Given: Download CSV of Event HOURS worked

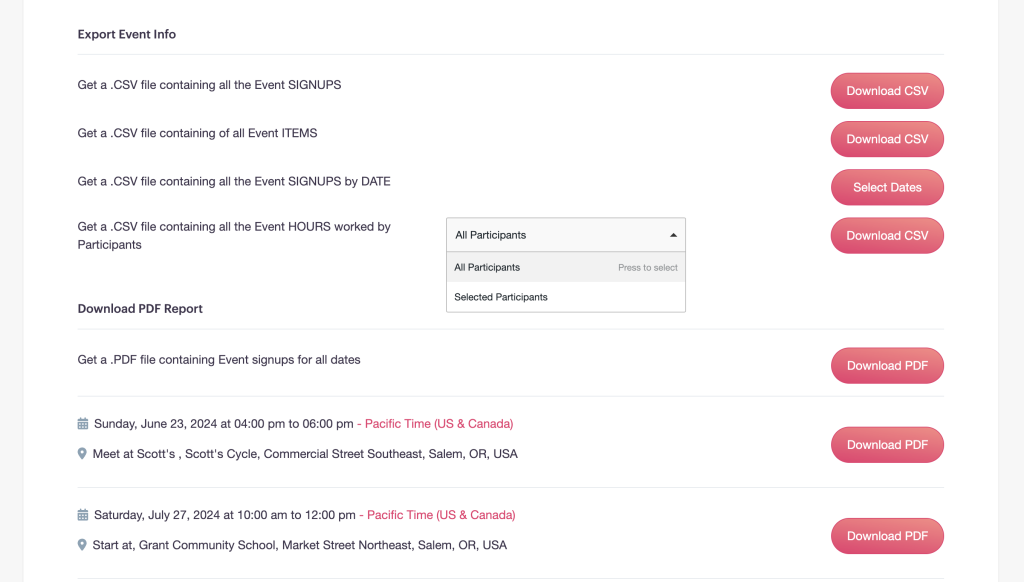Looking at the screenshot, I should pos(887,235).
